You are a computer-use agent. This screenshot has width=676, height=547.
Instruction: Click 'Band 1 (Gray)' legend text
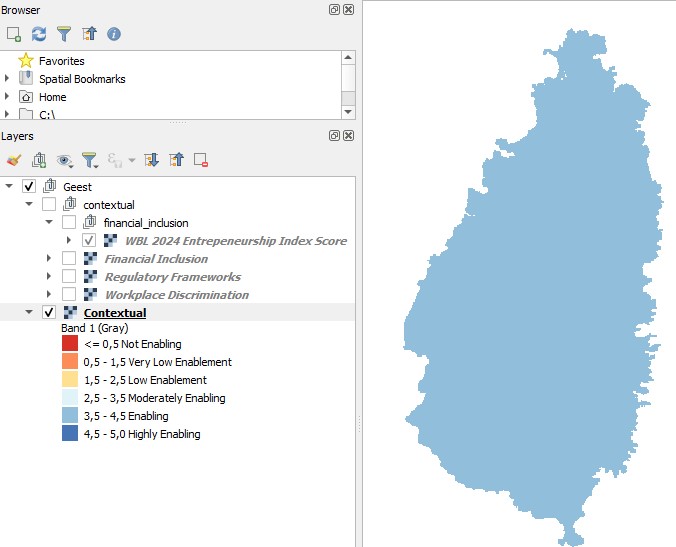point(95,328)
